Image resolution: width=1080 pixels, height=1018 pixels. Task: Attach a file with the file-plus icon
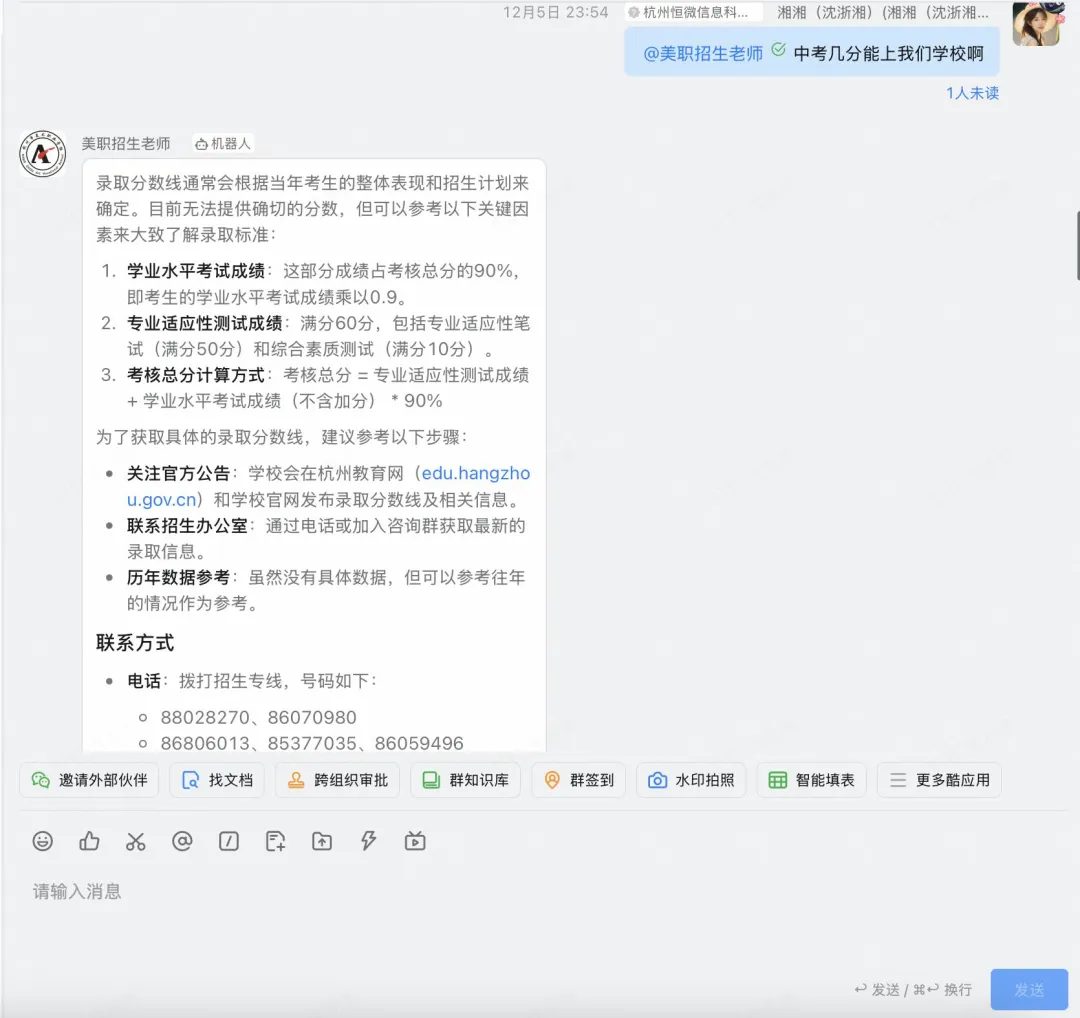(275, 841)
